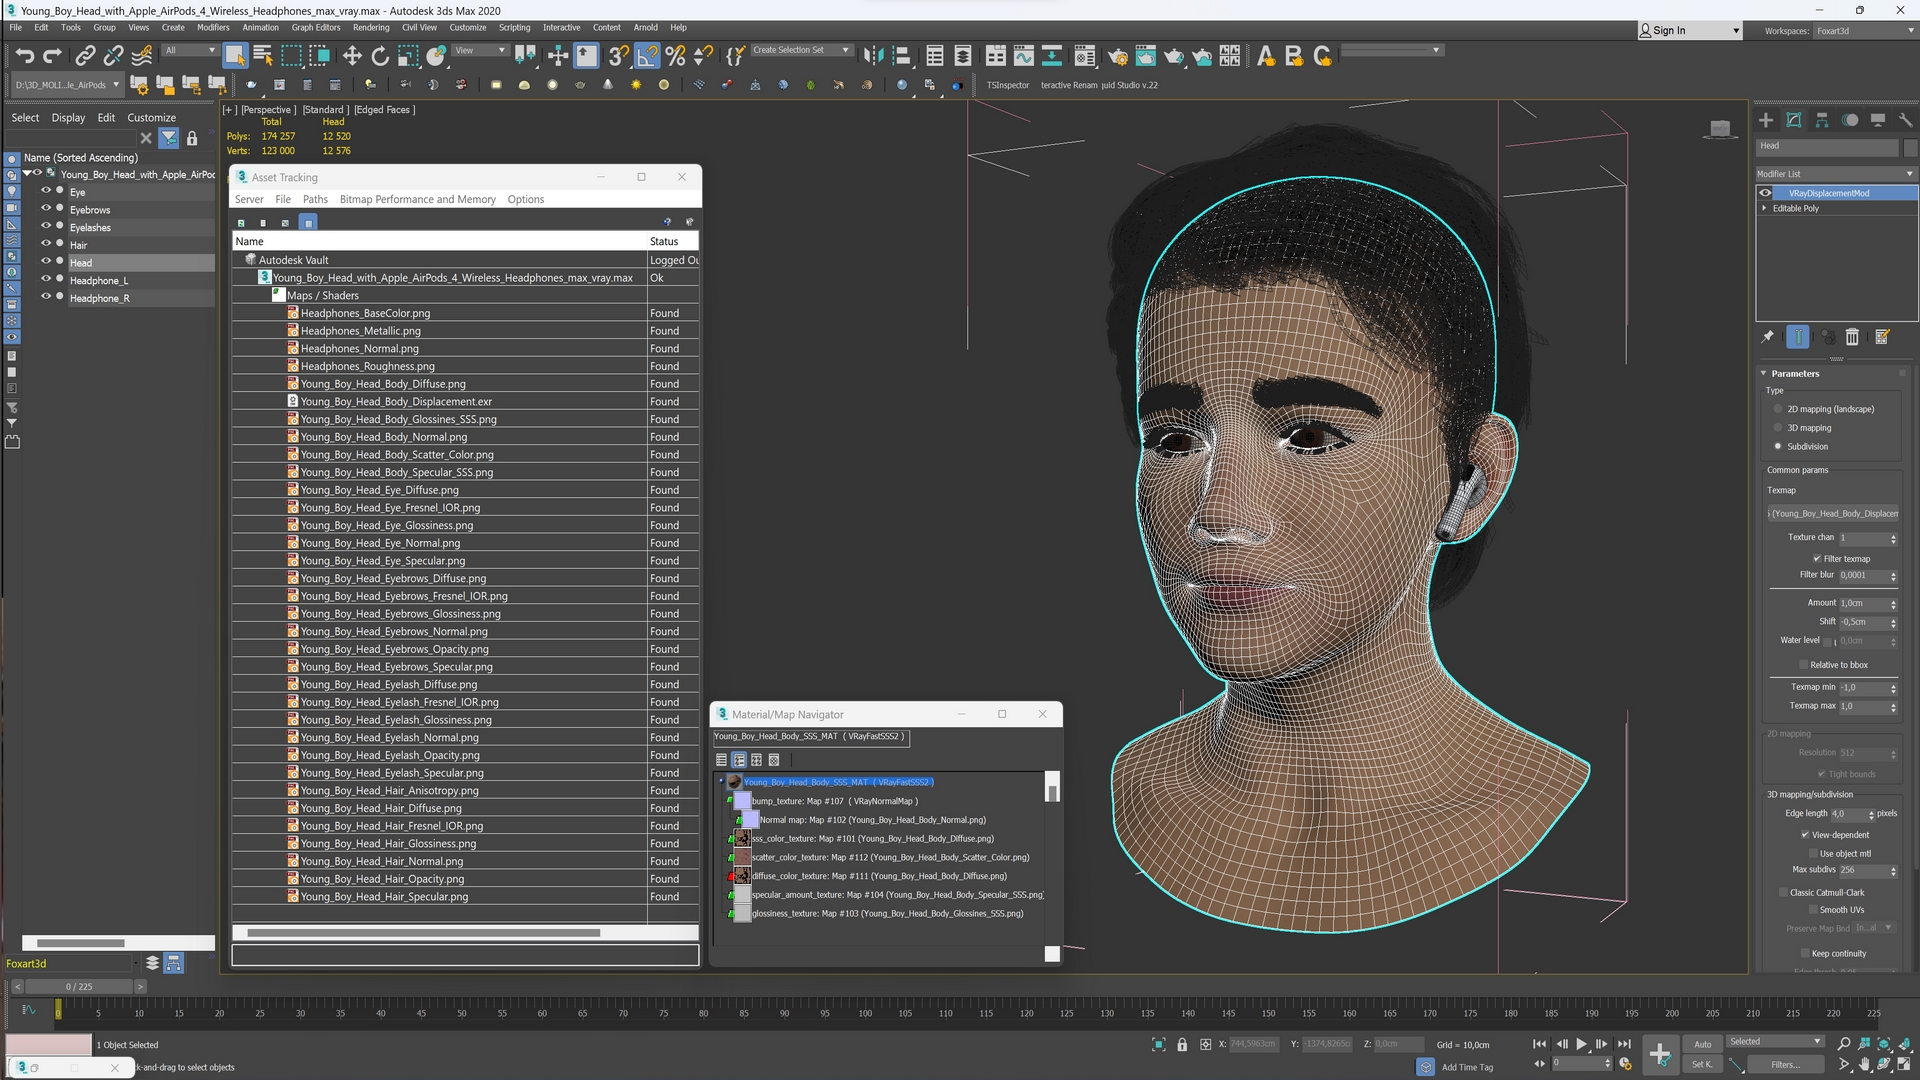Image resolution: width=1920 pixels, height=1080 pixels.
Task: Open the View reference coordinate dropdown
Action: coord(481,50)
